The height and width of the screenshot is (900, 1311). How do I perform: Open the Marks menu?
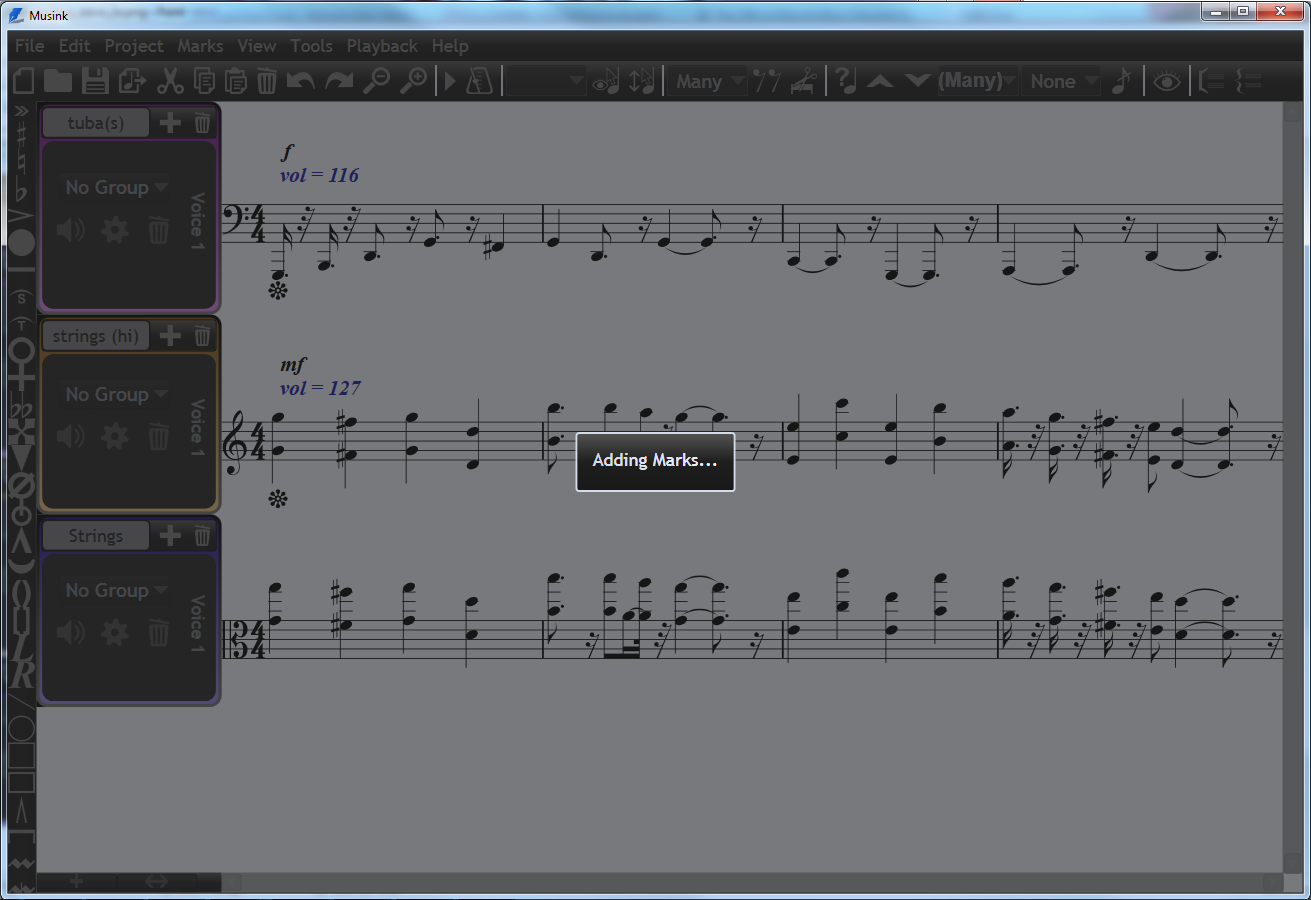pos(200,46)
